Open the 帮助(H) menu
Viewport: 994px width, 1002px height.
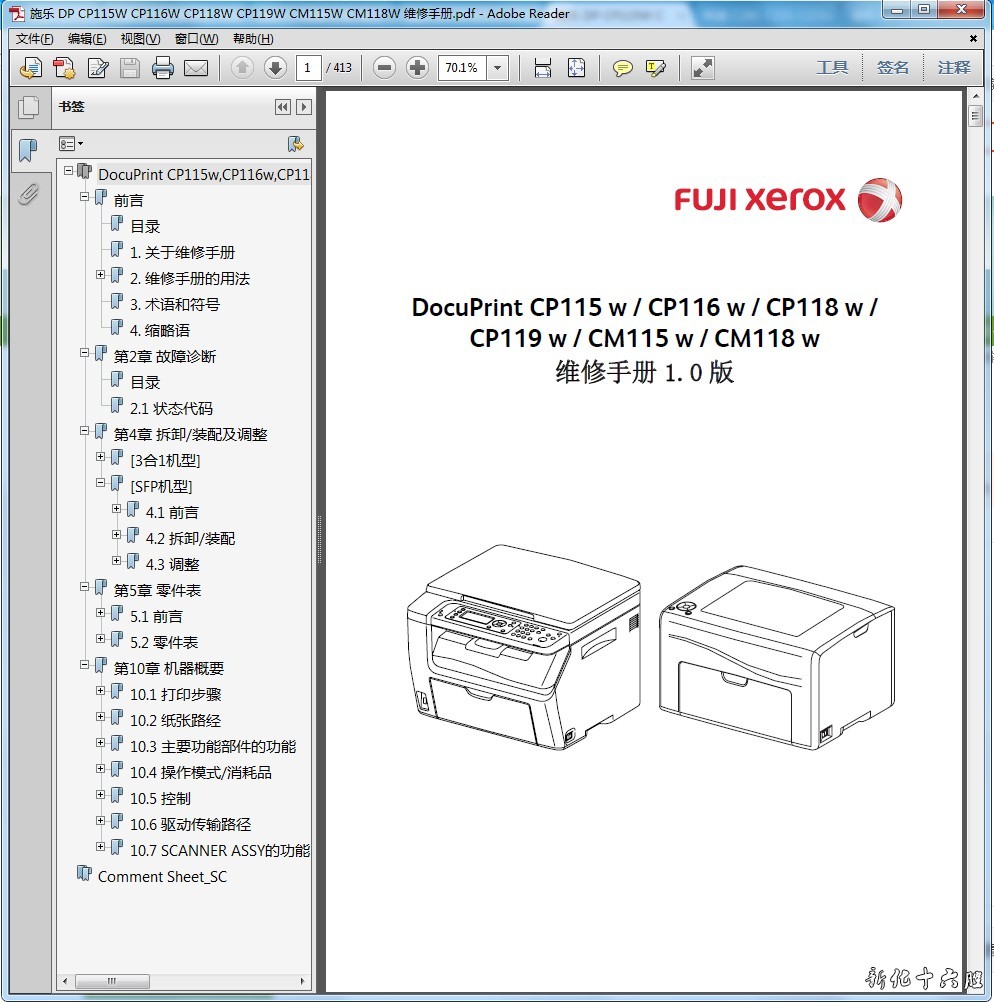coord(252,39)
